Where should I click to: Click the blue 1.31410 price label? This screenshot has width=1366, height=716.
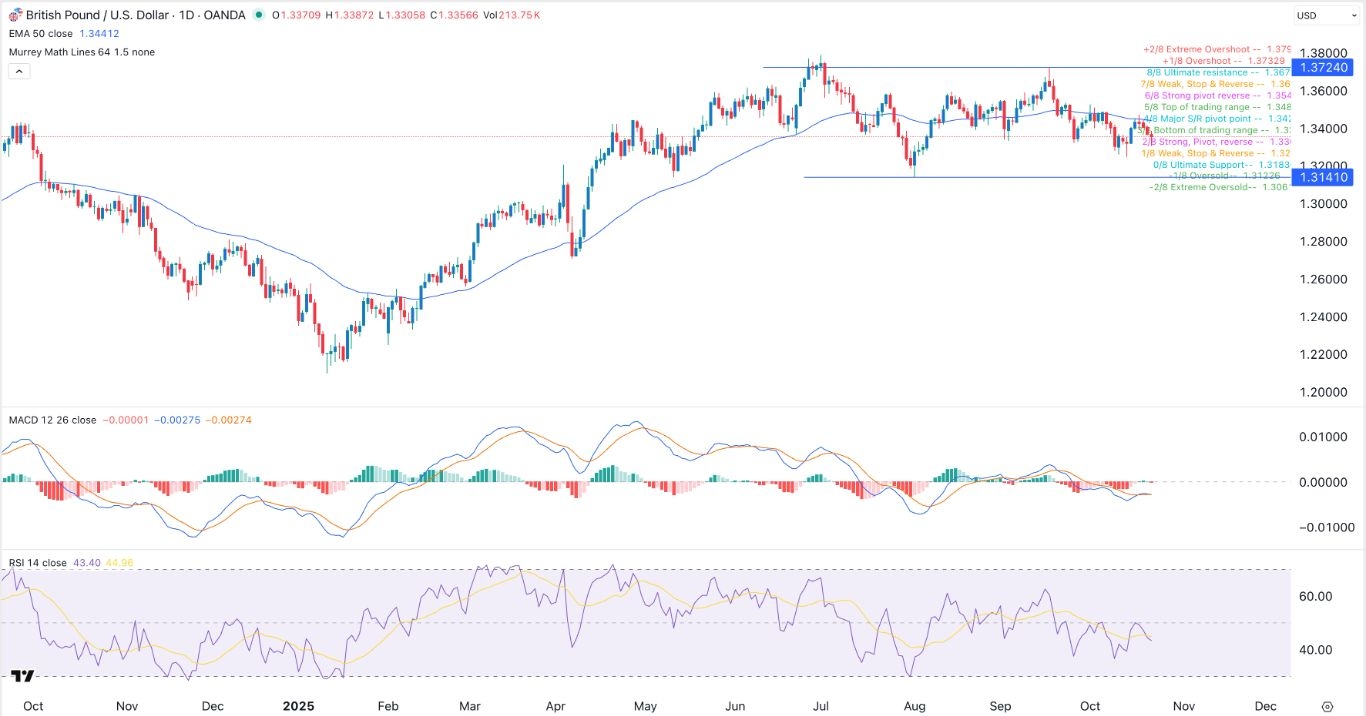tap(1323, 177)
